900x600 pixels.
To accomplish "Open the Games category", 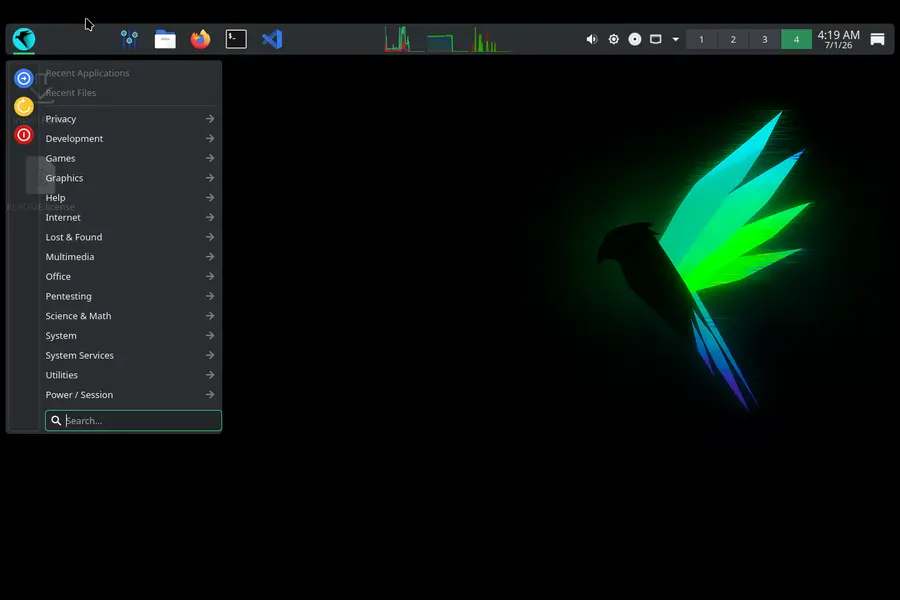I will pos(130,158).
